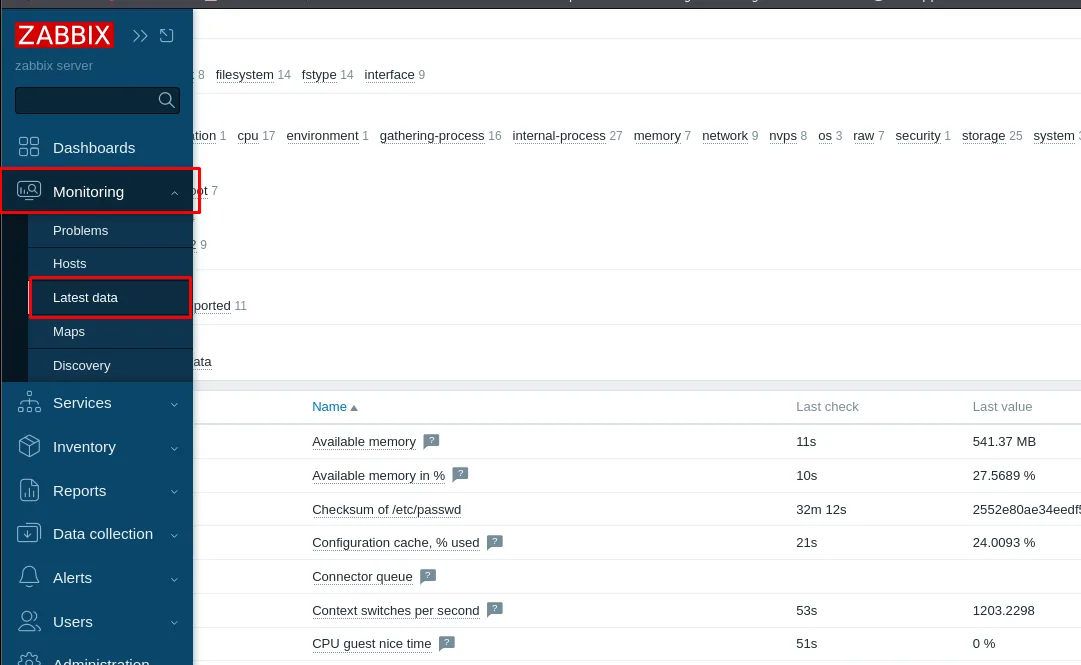Filter by fstype tag
This screenshot has width=1081, height=665.
(319, 74)
